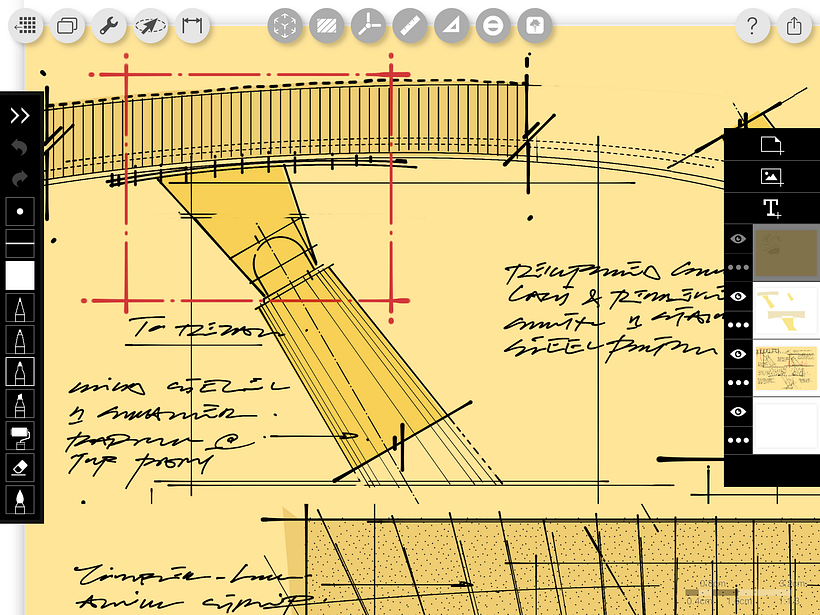820x615 pixels.
Task: Open the line weight setting
Action: pos(20,243)
